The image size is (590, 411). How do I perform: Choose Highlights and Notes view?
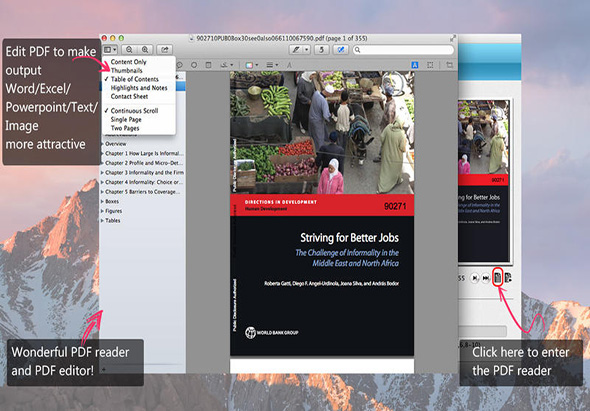point(139,88)
